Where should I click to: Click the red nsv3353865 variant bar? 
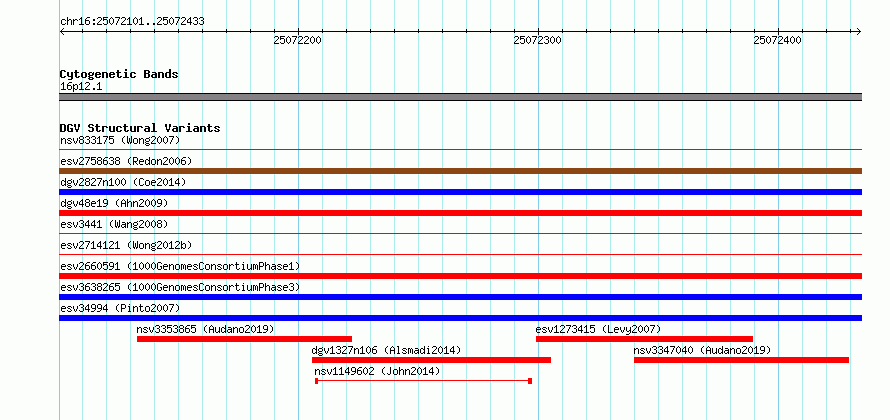pyautogui.click(x=244, y=339)
